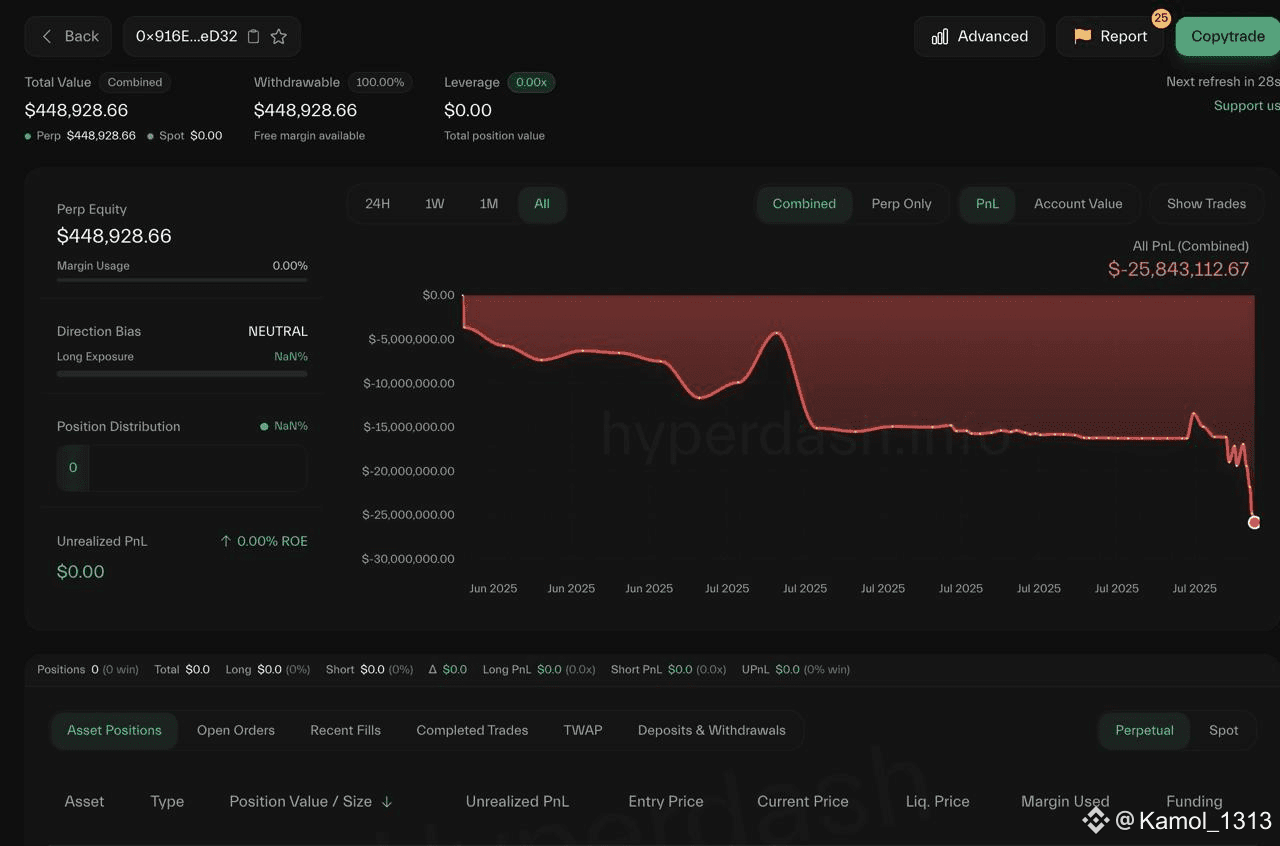Click the sort arrow beside Position Value / Size
1280x846 pixels.
tap(387, 802)
